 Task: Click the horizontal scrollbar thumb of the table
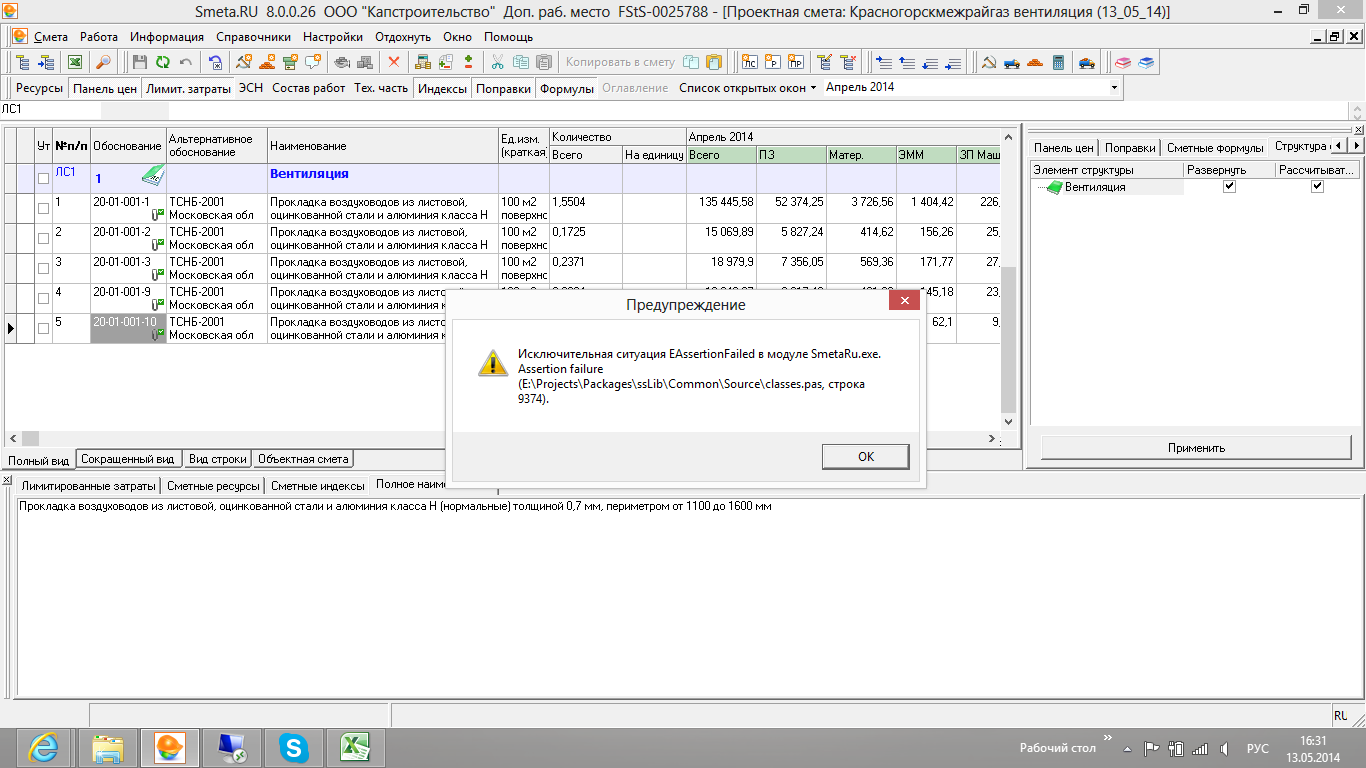(x=30, y=438)
